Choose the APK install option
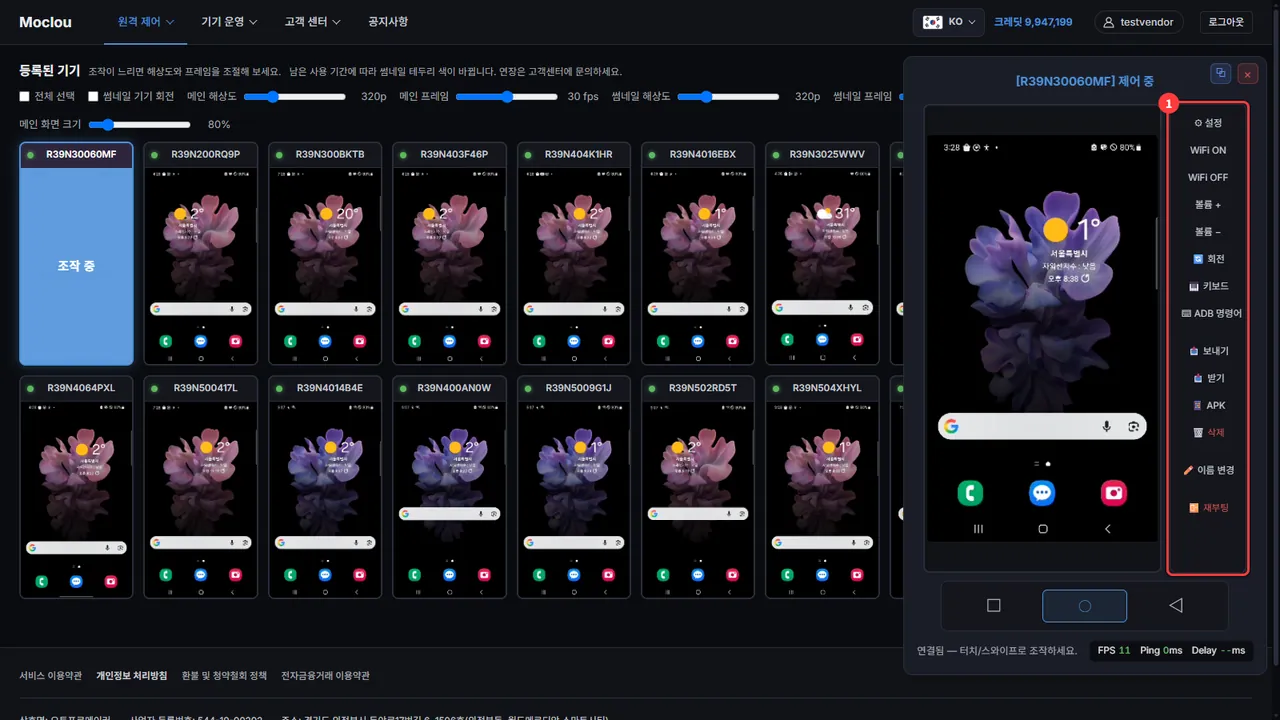The width and height of the screenshot is (1280, 720). point(1208,405)
